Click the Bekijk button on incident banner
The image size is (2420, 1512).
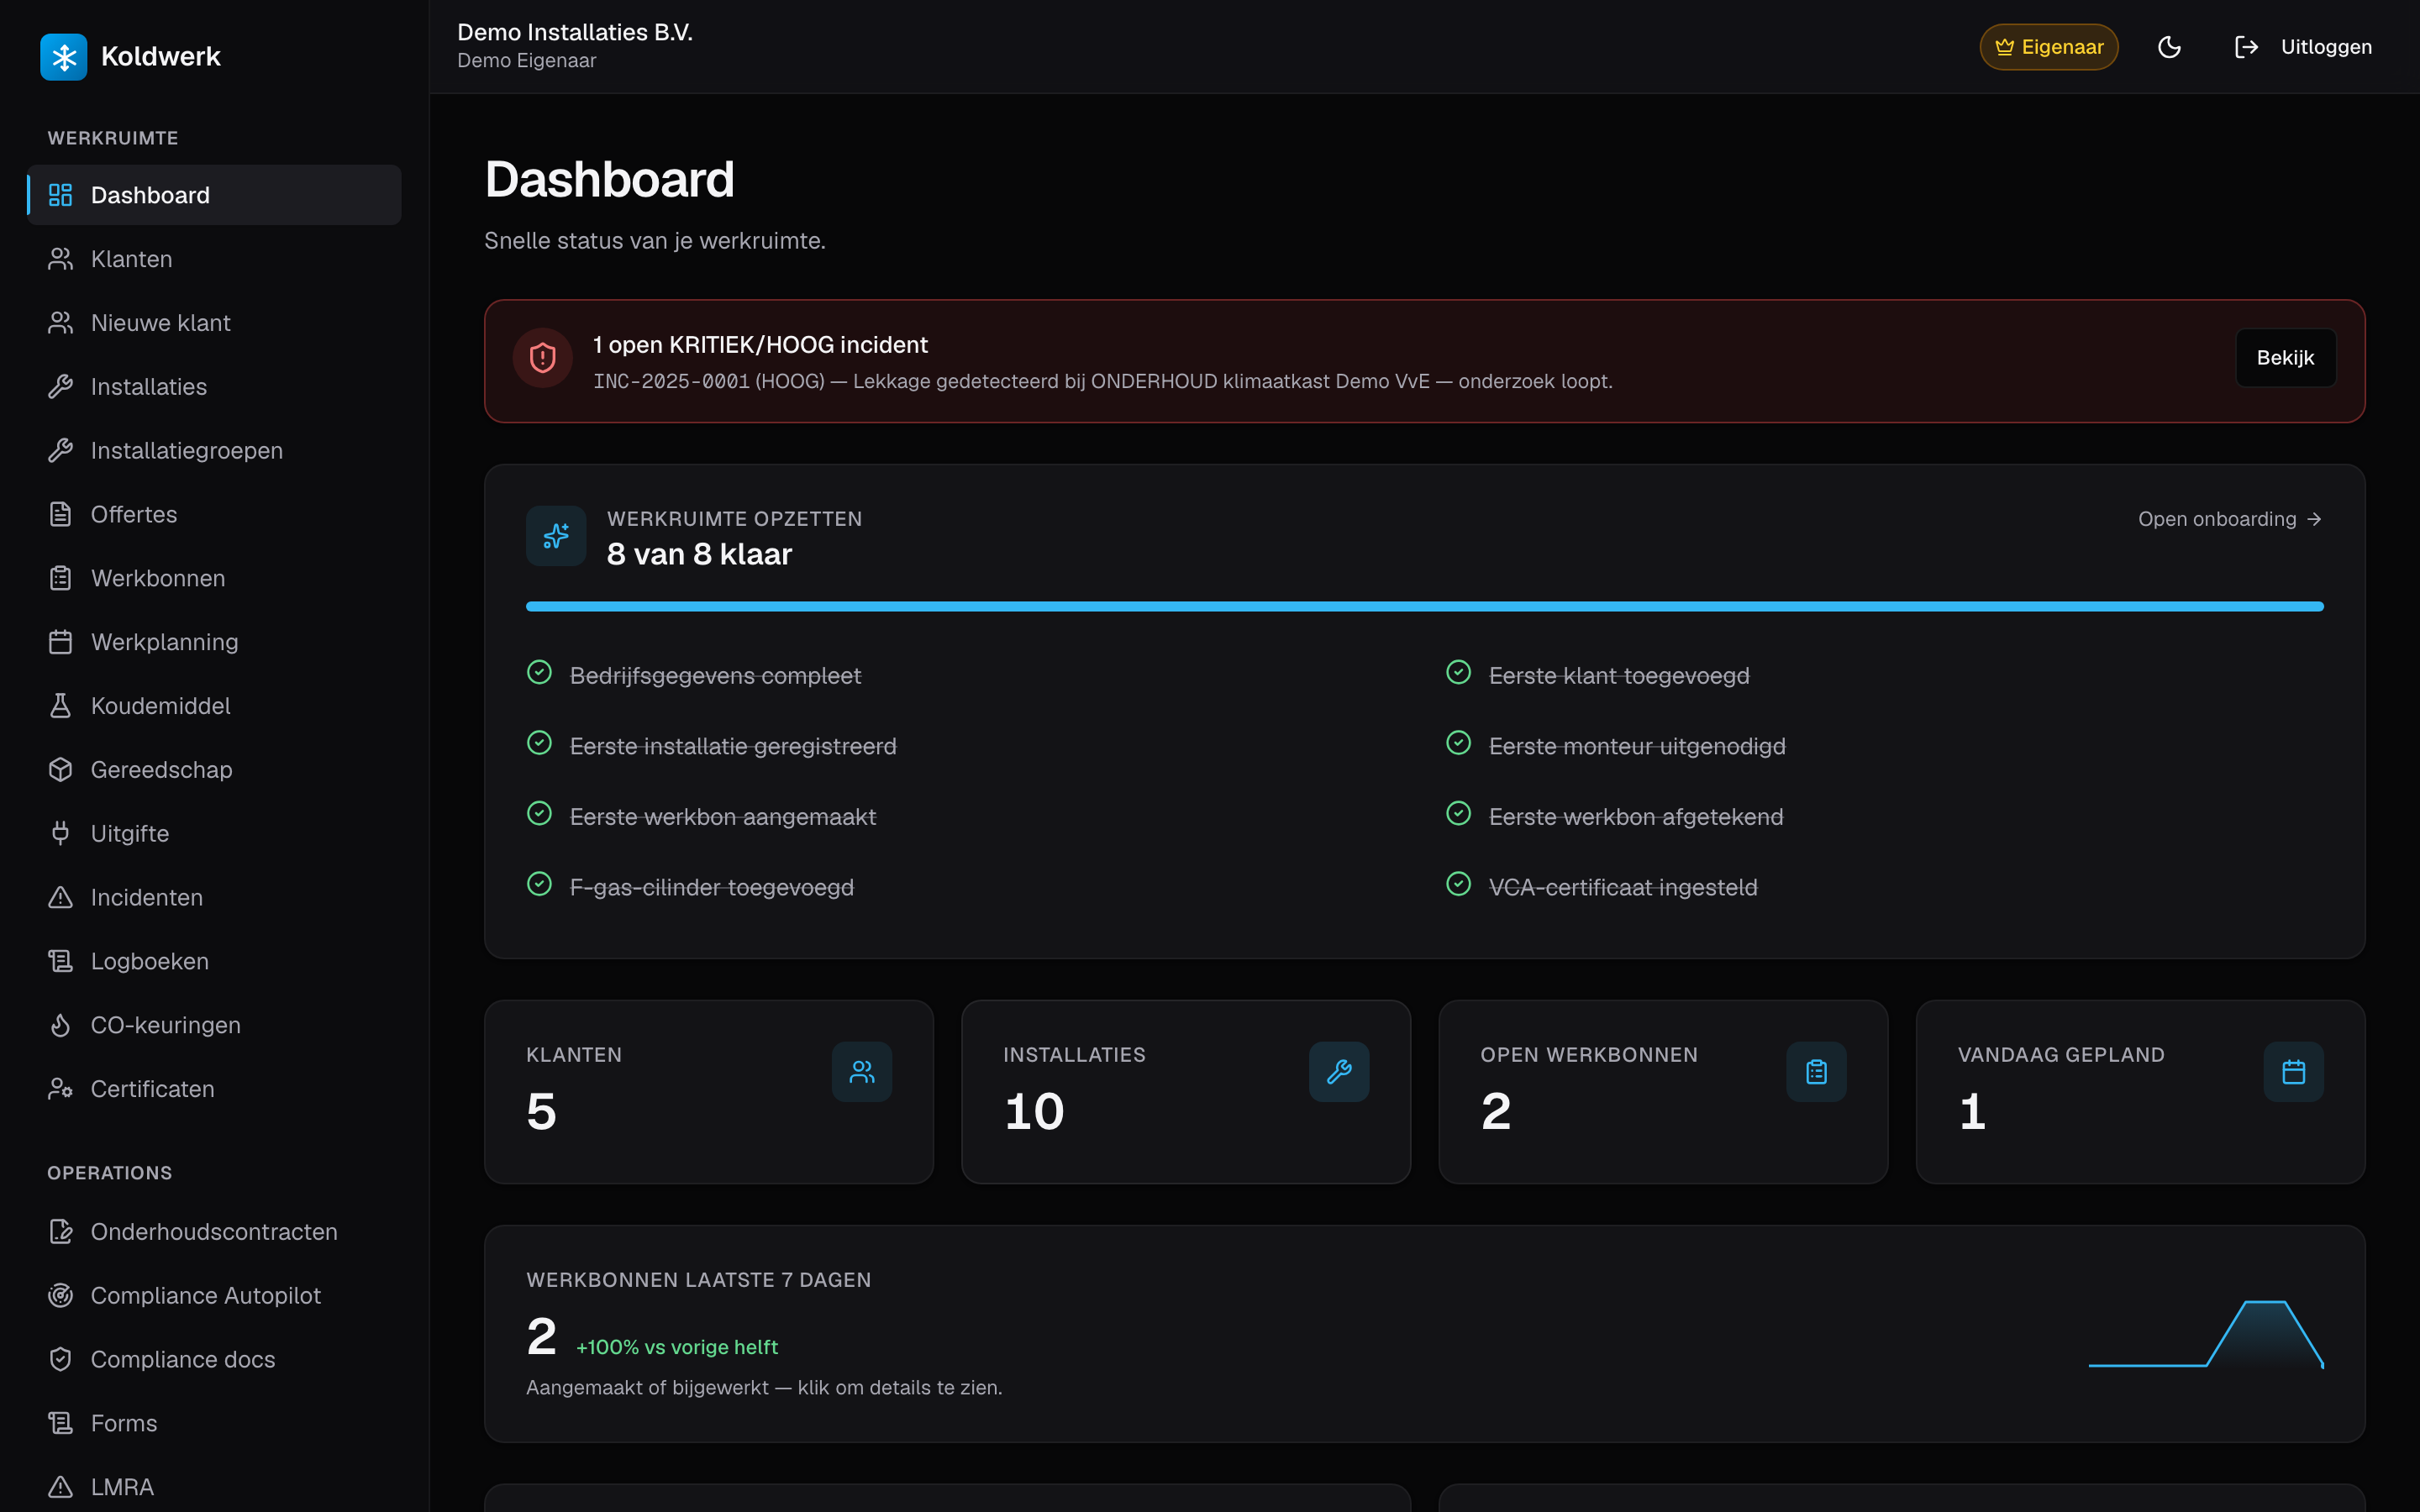click(x=2285, y=358)
